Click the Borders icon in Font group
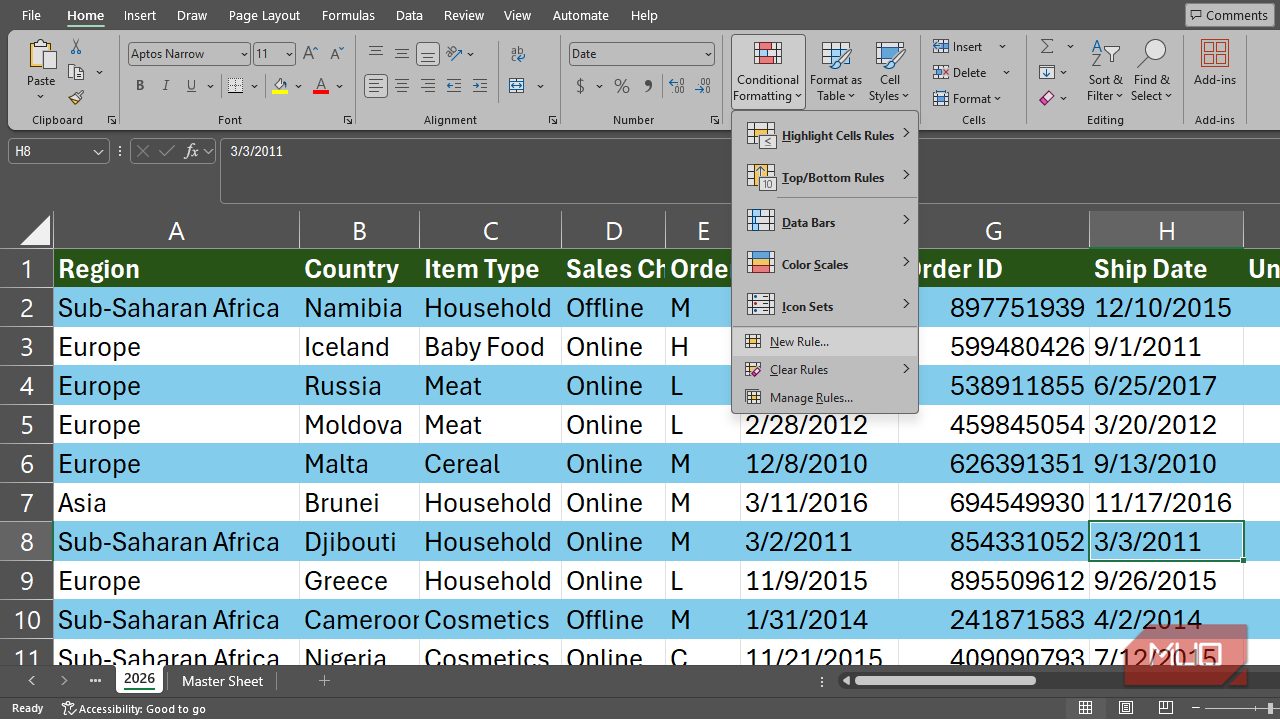 (x=234, y=86)
